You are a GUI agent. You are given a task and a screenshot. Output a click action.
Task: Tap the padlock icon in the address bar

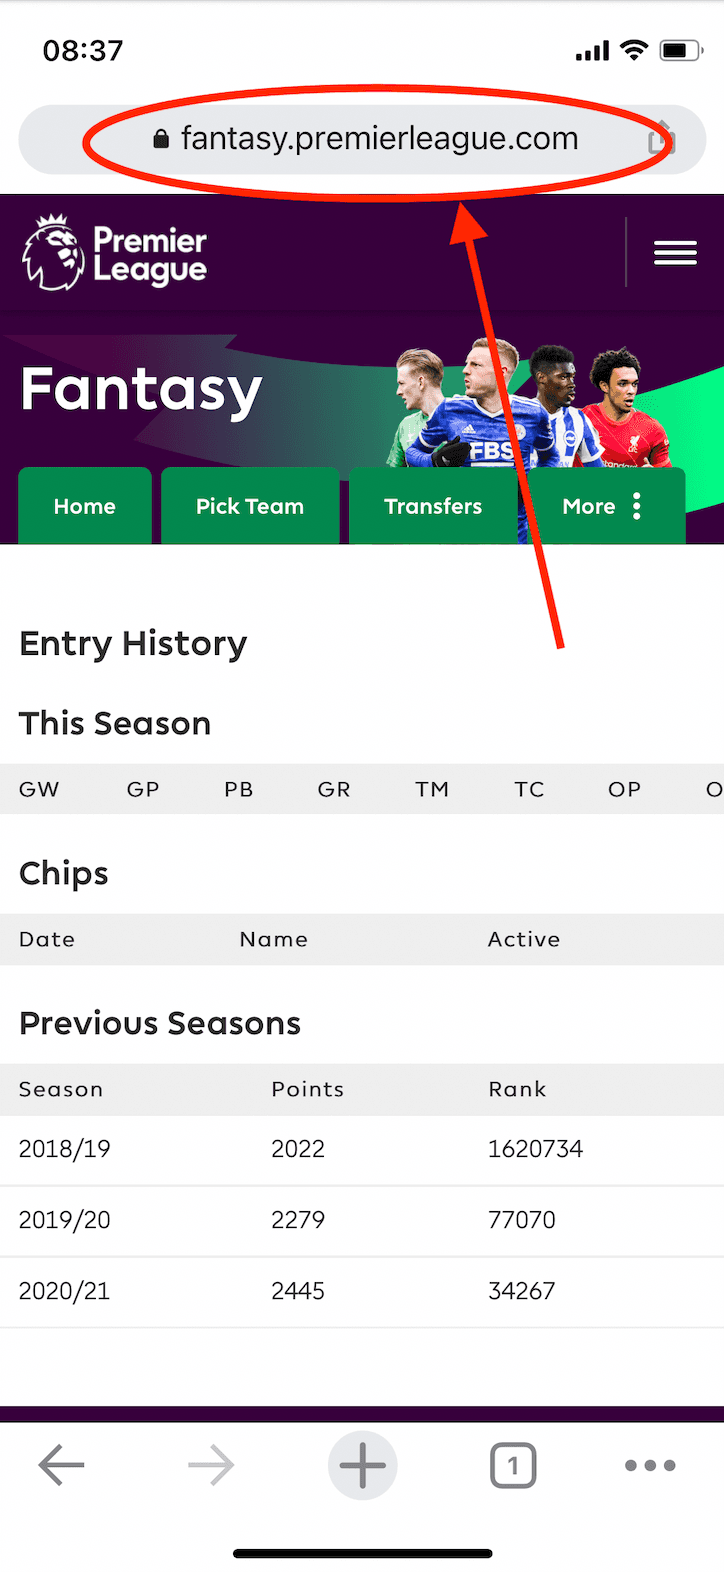pyautogui.click(x=159, y=139)
